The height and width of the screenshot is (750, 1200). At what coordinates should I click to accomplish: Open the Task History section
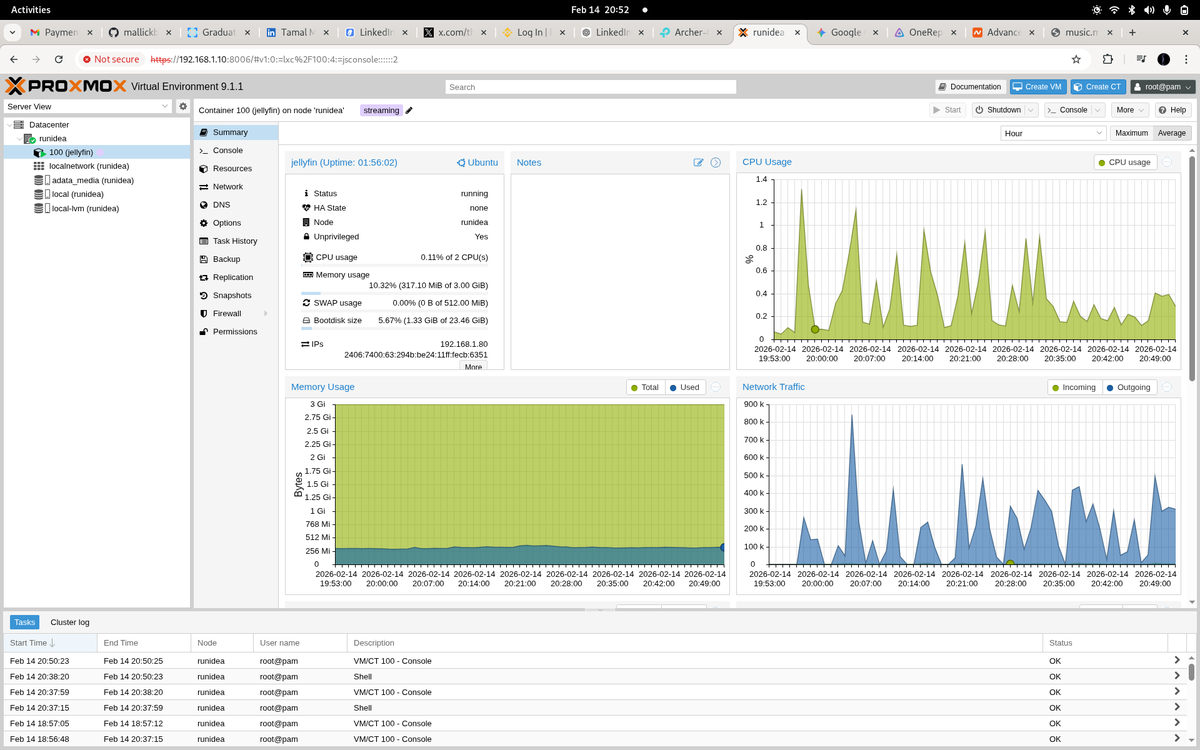(x=235, y=241)
